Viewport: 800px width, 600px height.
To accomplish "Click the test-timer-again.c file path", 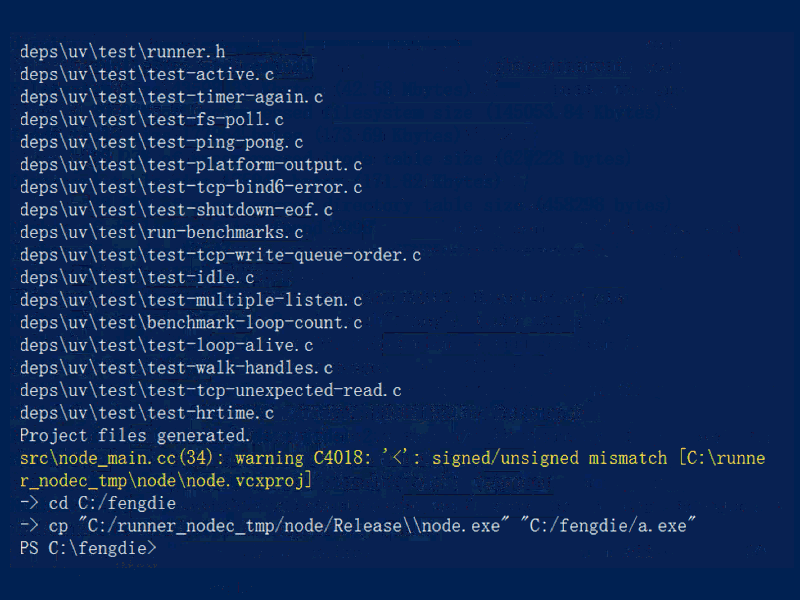I will click(x=171, y=97).
